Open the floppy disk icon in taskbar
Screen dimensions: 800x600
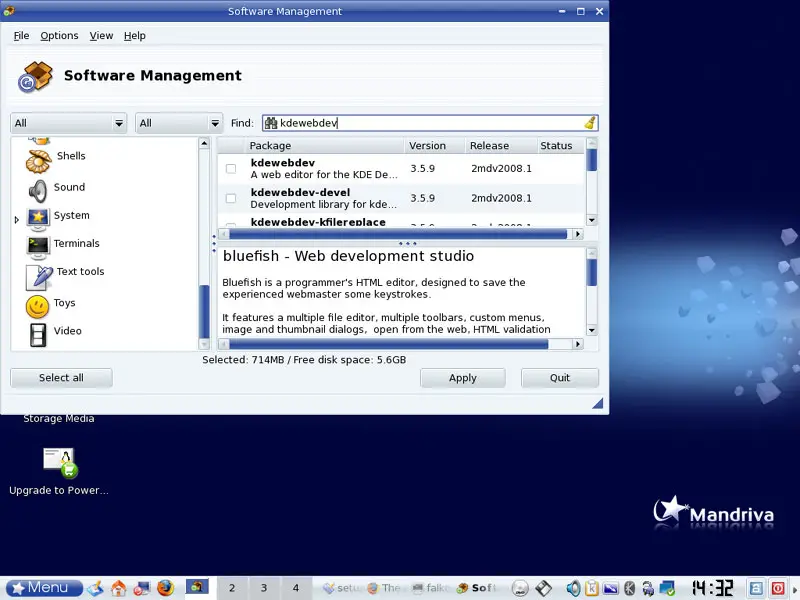coord(543,588)
